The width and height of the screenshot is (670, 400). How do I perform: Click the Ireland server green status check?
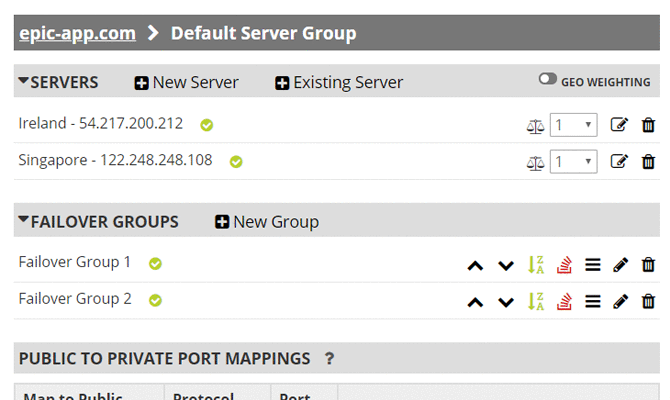(207, 125)
